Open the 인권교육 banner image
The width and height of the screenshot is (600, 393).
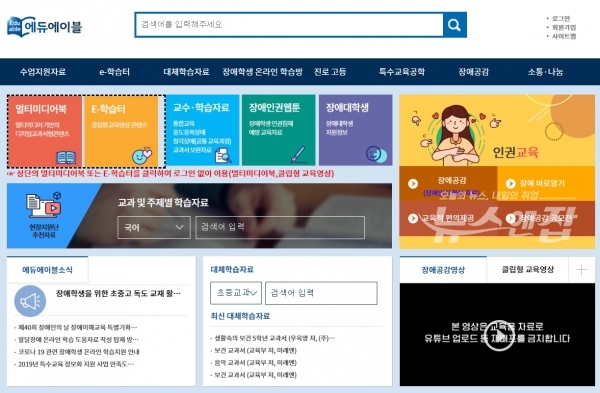point(497,130)
